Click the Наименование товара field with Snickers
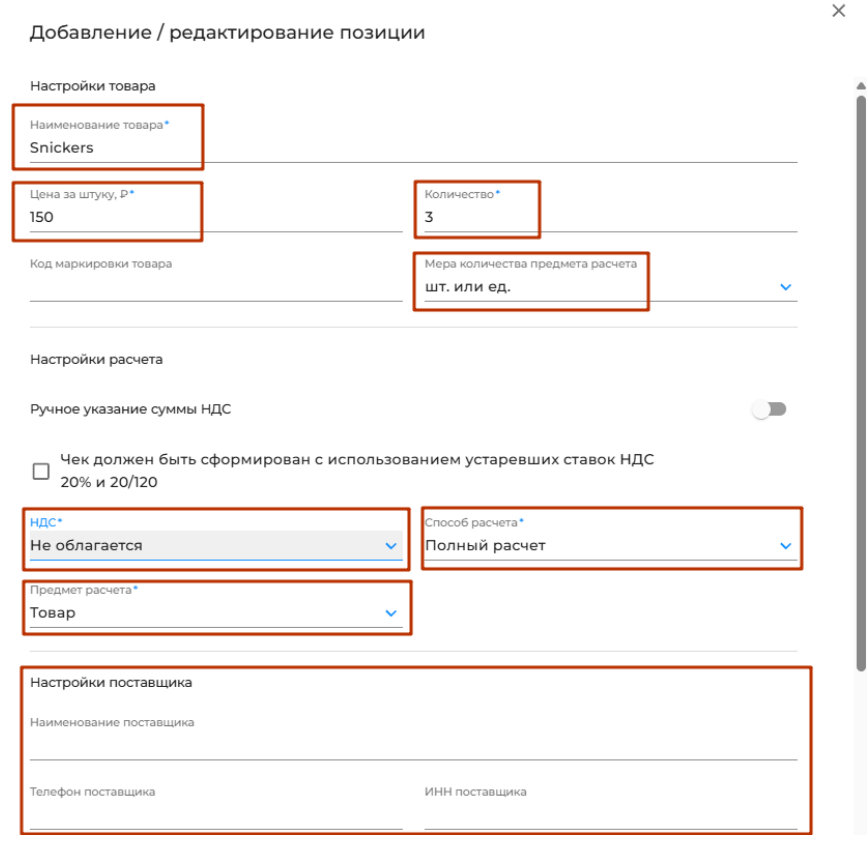 tap(300, 148)
